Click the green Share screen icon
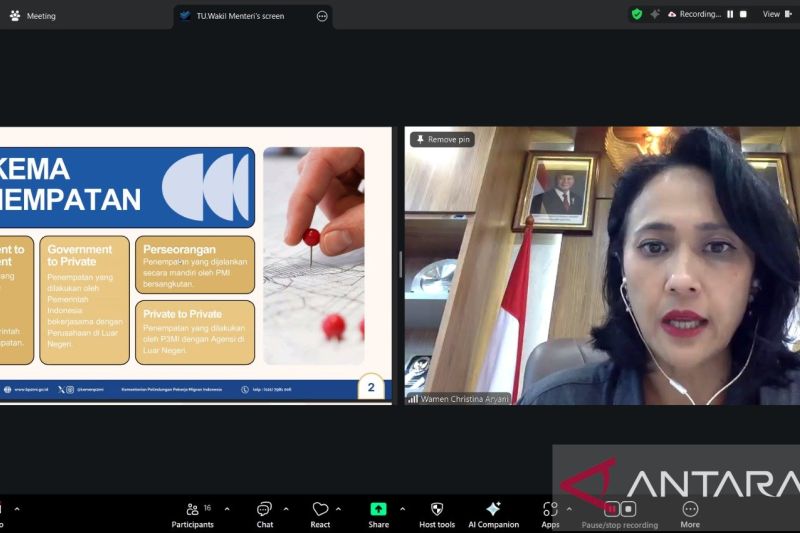800x533 pixels. click(x=378, y=510)
